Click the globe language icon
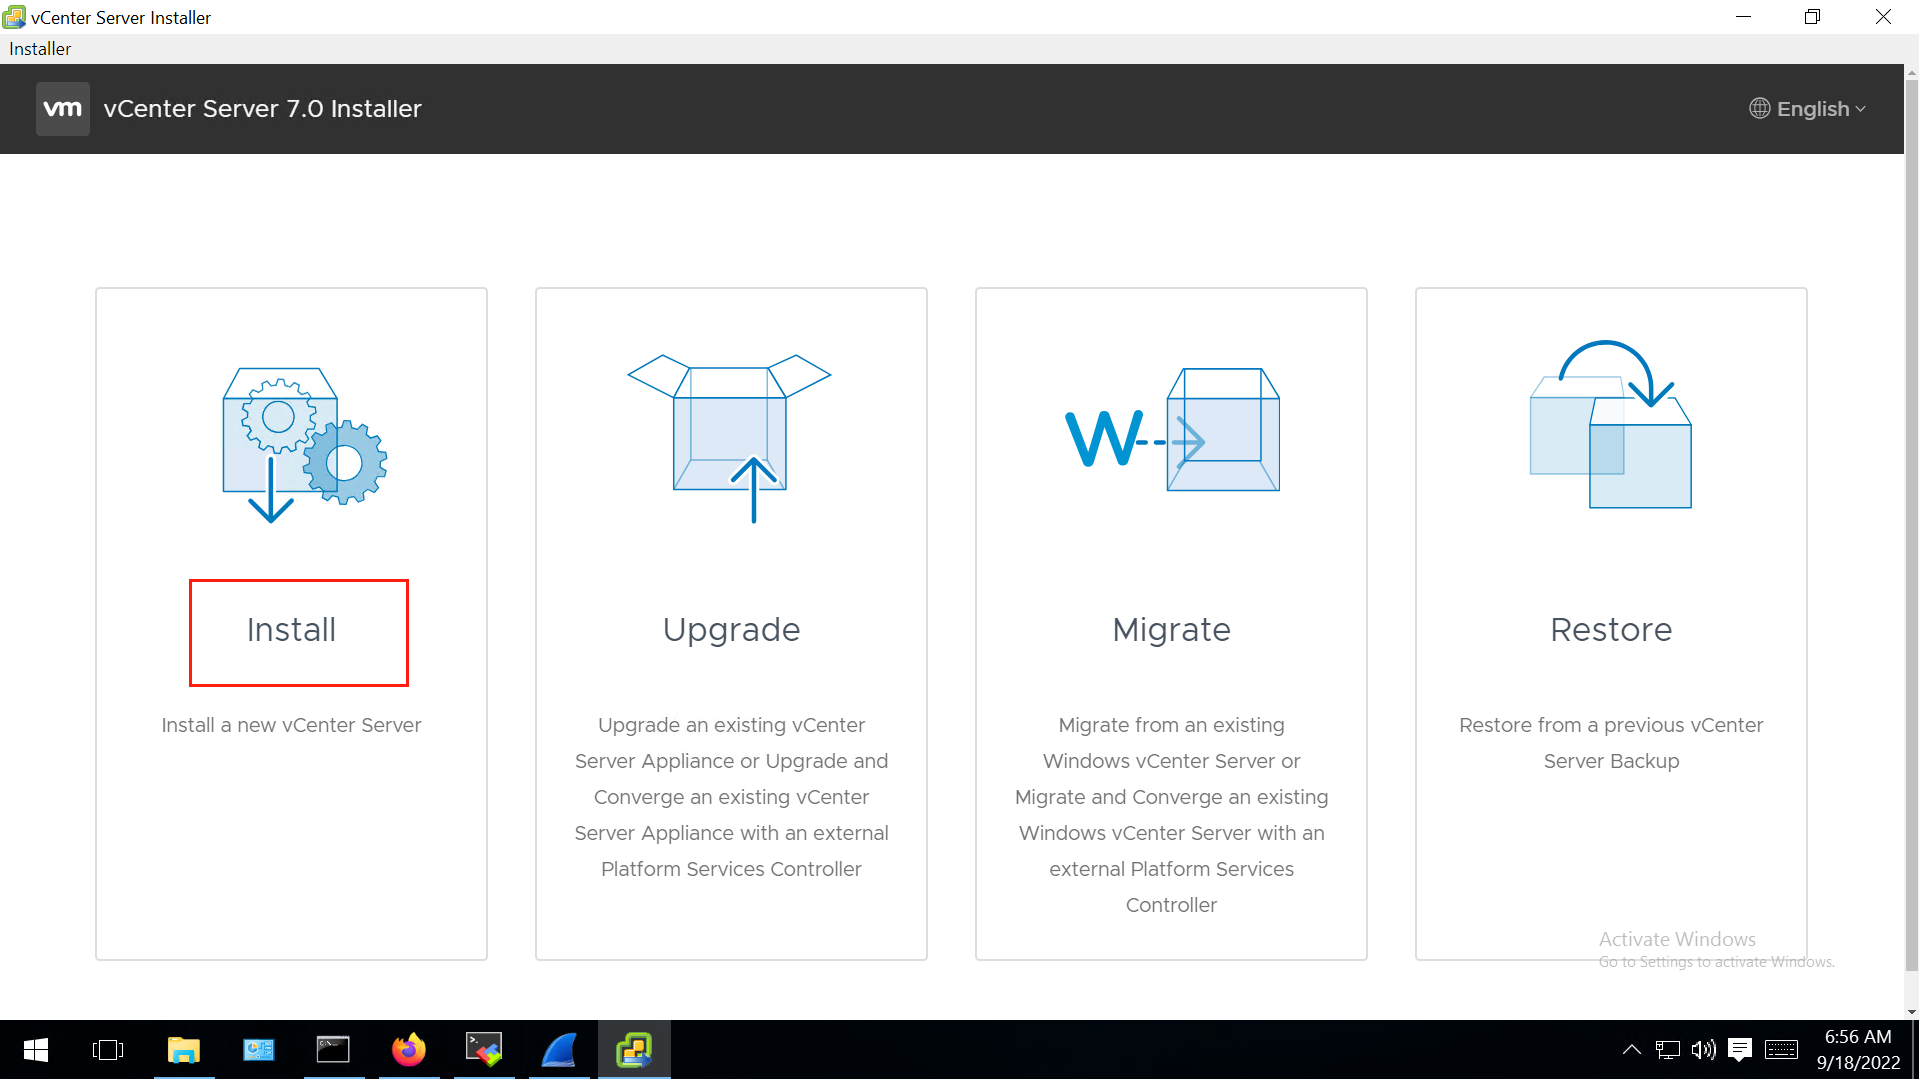Screen dimensions: 1919x1079 [1759, 108]
